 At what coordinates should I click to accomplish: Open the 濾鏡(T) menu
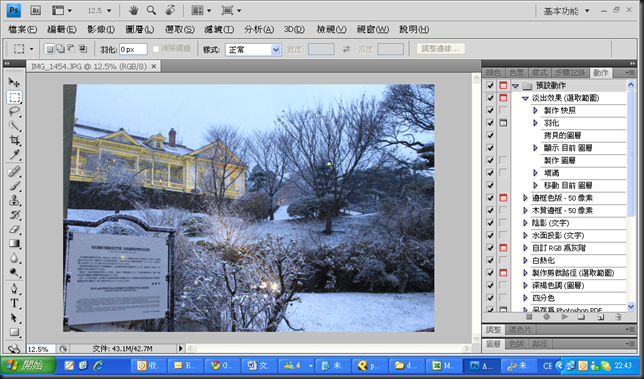pos(219,29)
